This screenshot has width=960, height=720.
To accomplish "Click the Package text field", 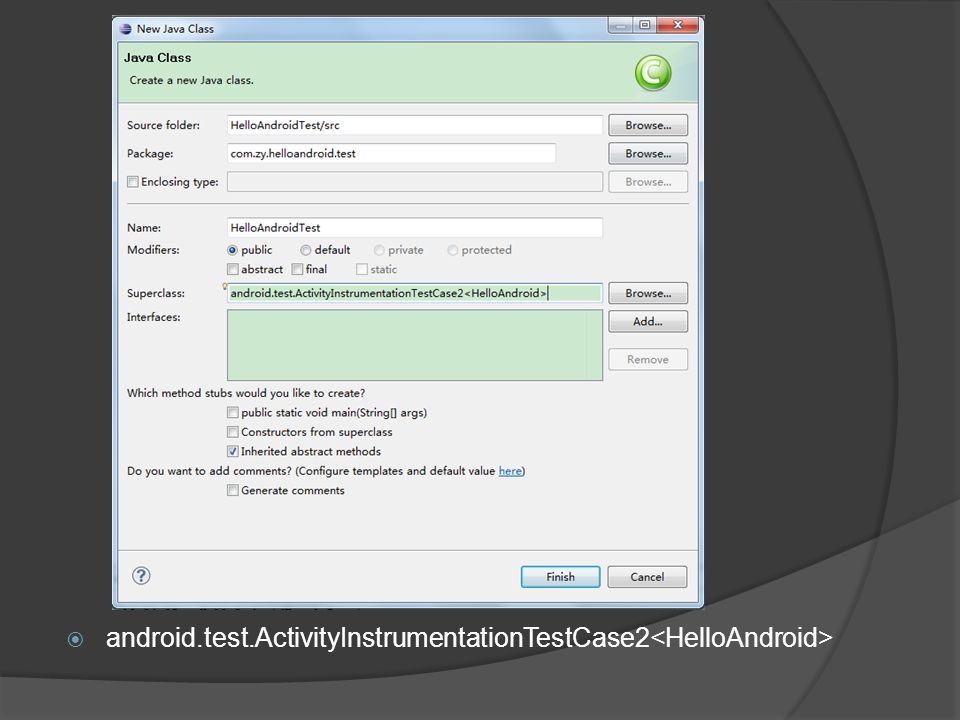I will click(391, 154).
